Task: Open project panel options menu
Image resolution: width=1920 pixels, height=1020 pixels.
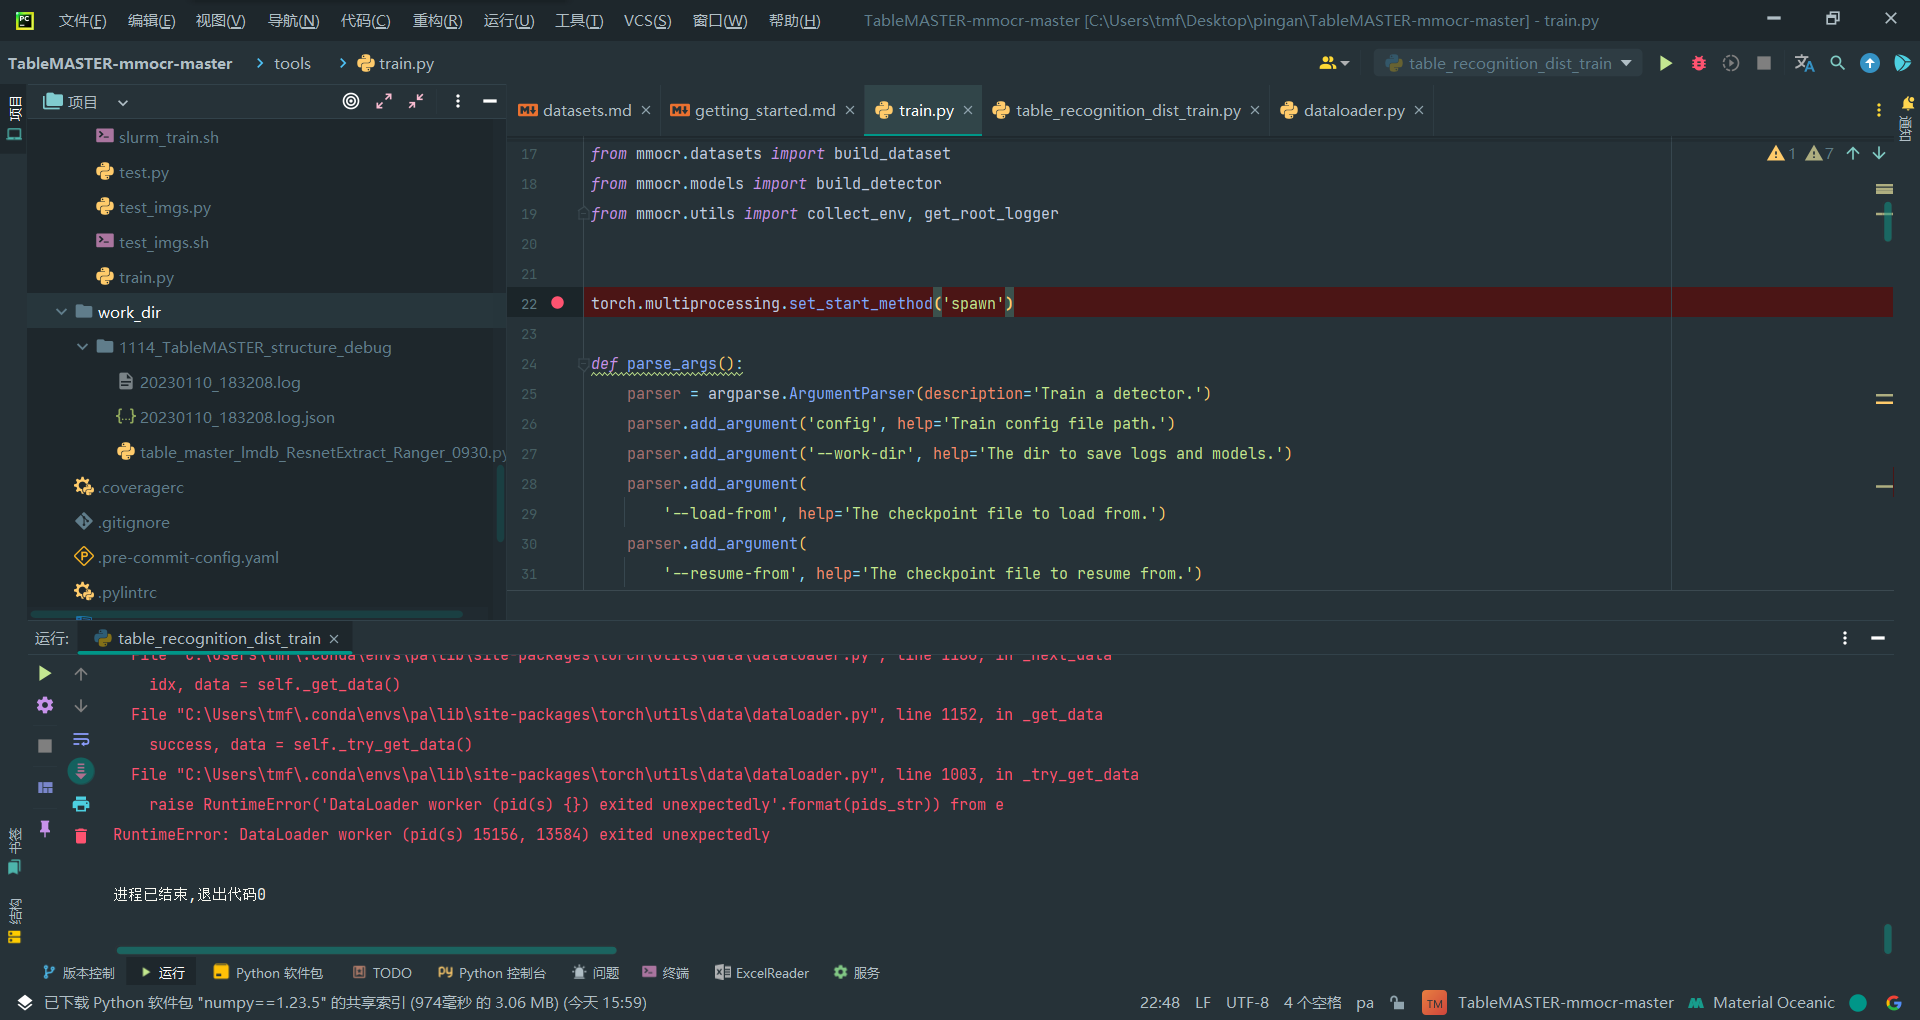Action: (458, 101)
